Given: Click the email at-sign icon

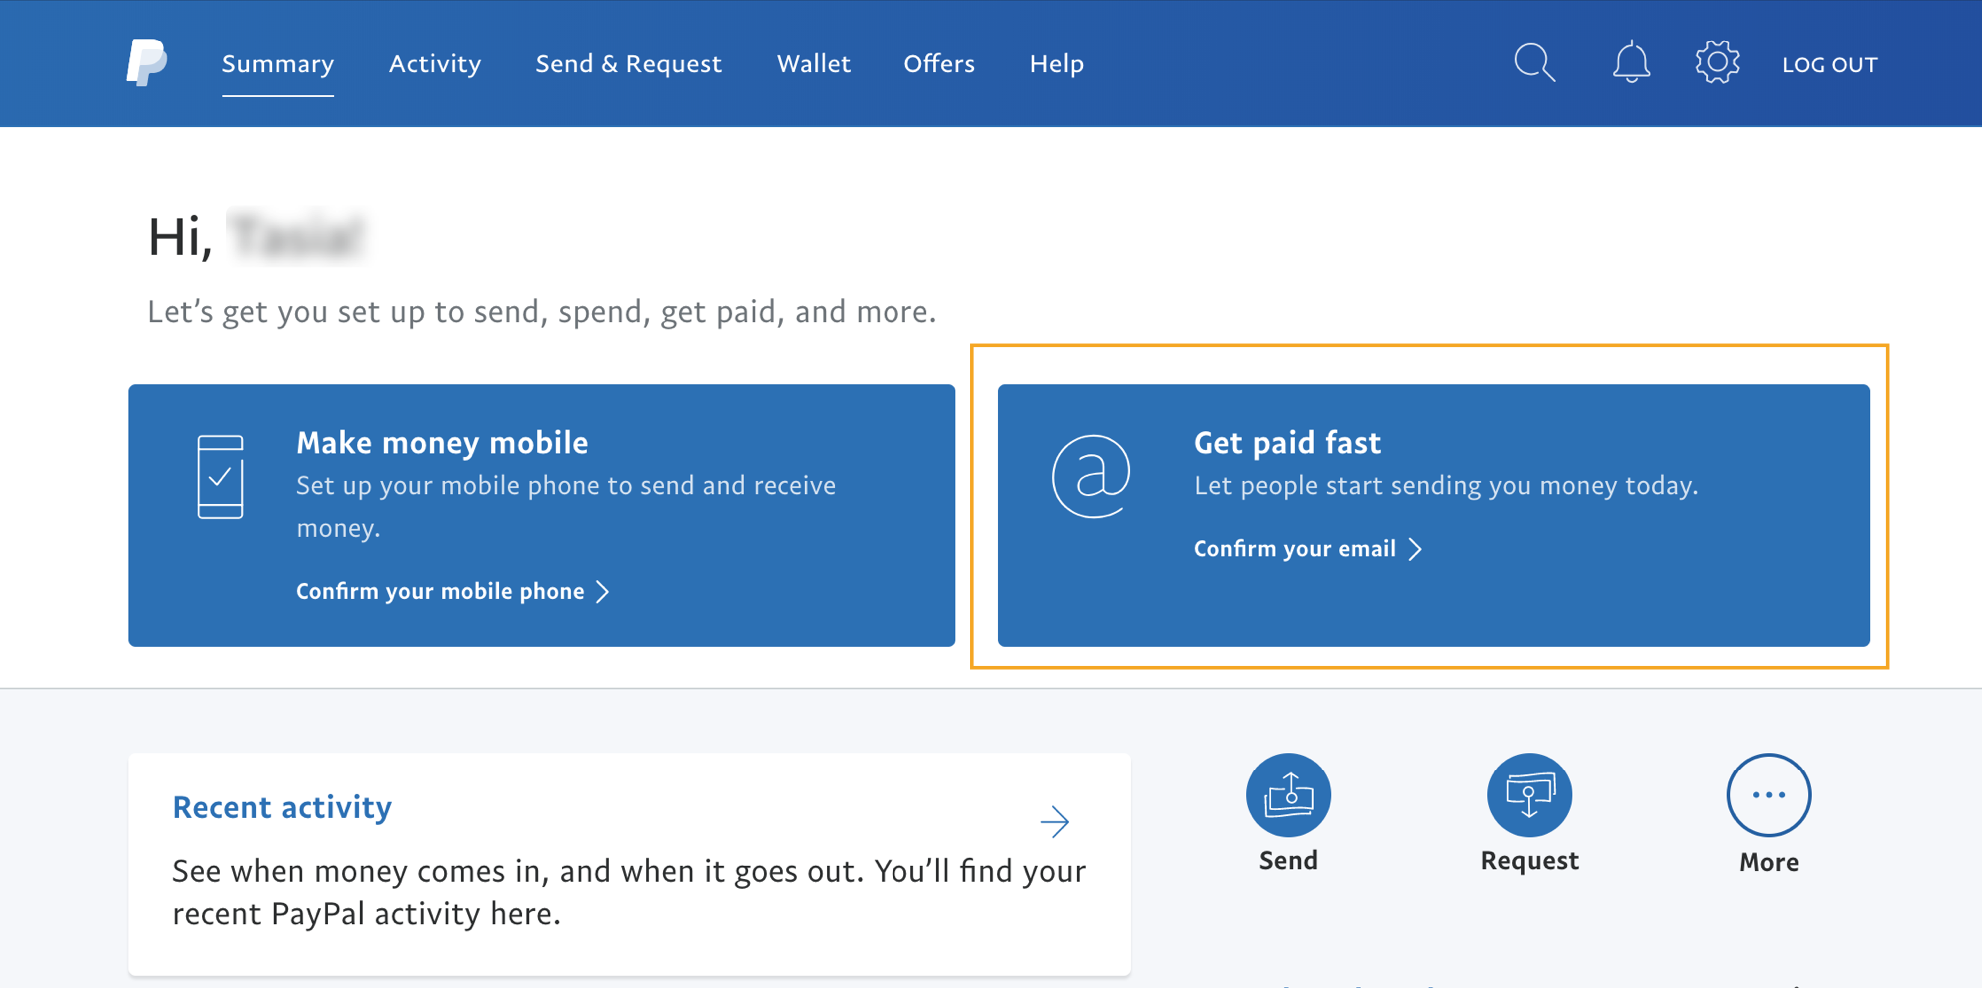Looking at the screenshot, I should tap(1091, 476).
